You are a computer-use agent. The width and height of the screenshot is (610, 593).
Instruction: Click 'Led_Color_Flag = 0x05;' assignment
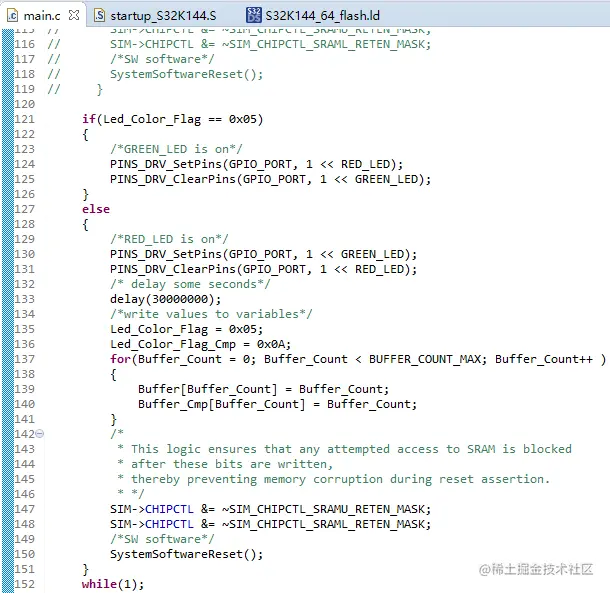point(187,329)
